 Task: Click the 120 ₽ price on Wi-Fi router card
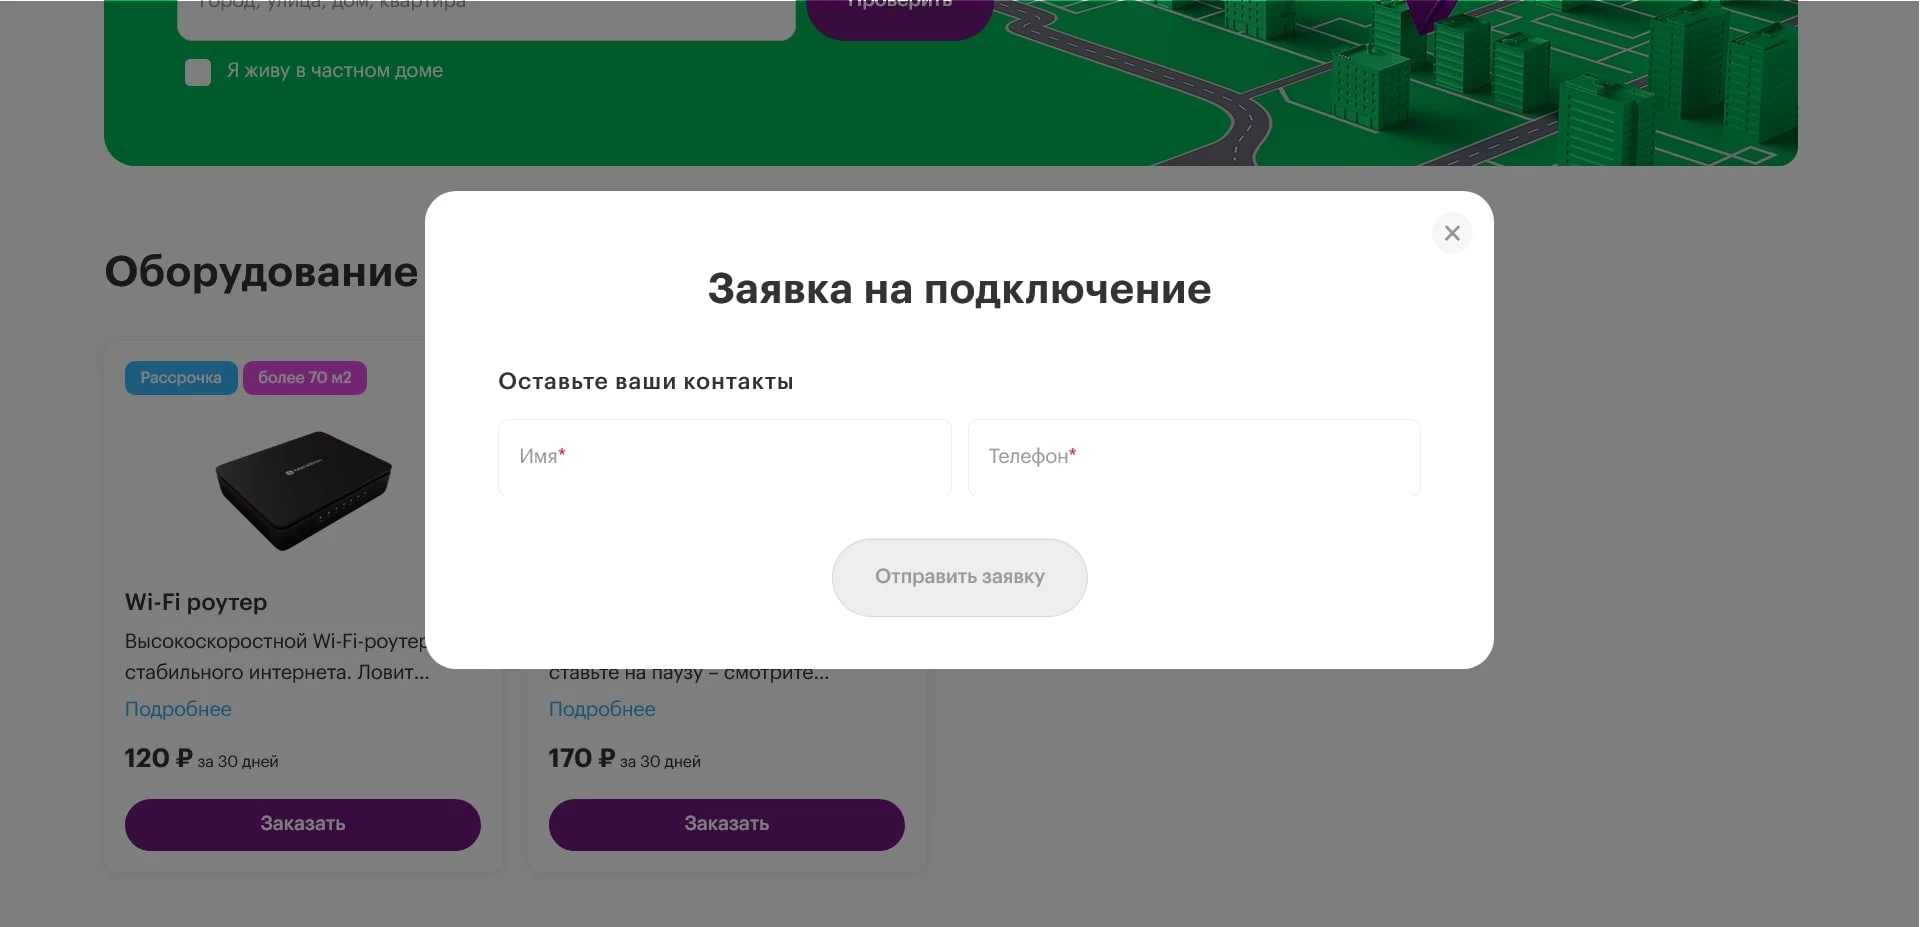click(152, 759)
